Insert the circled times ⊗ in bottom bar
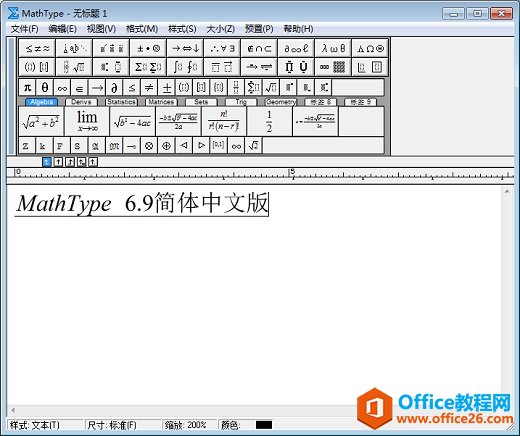Viewport: 520px width, 436px height. coord(149,146)
